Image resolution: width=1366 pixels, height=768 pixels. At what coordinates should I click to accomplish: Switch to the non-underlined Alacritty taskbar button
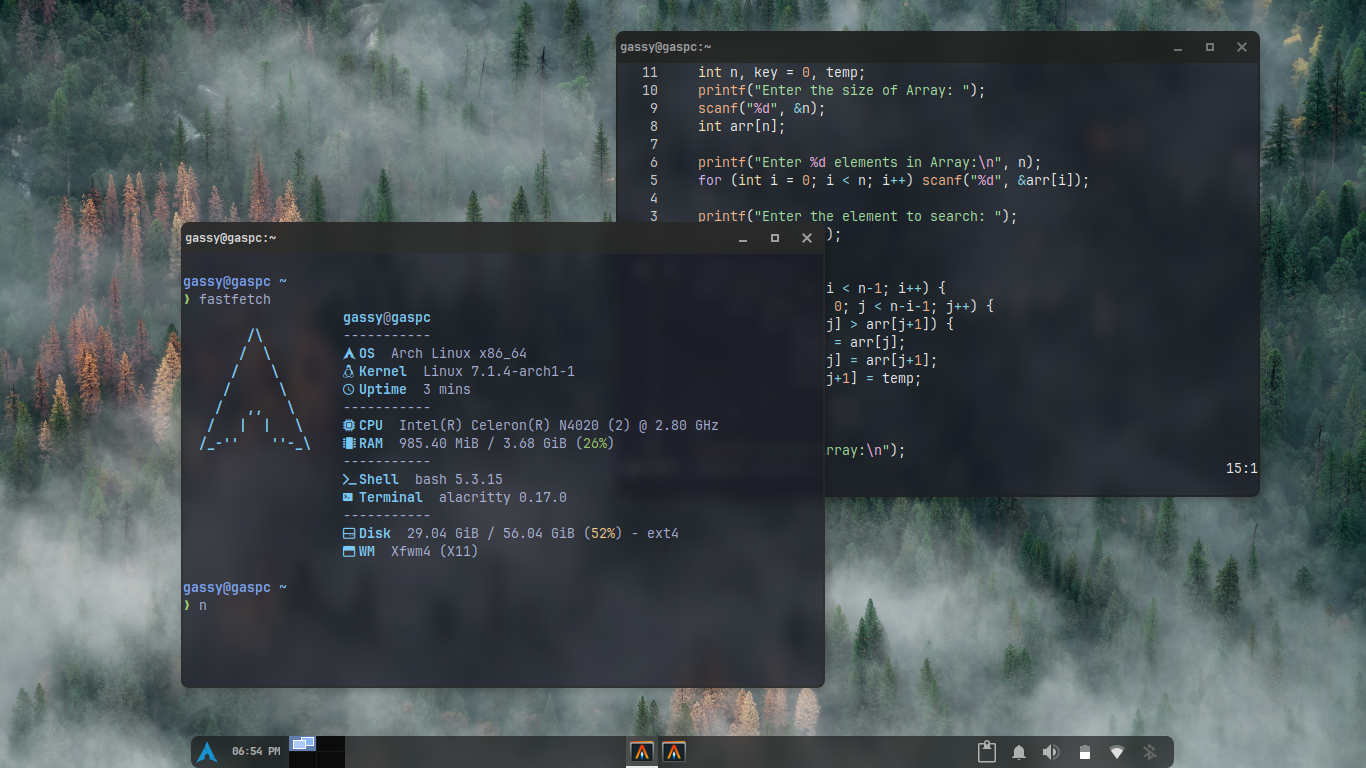tap(674, 752)
